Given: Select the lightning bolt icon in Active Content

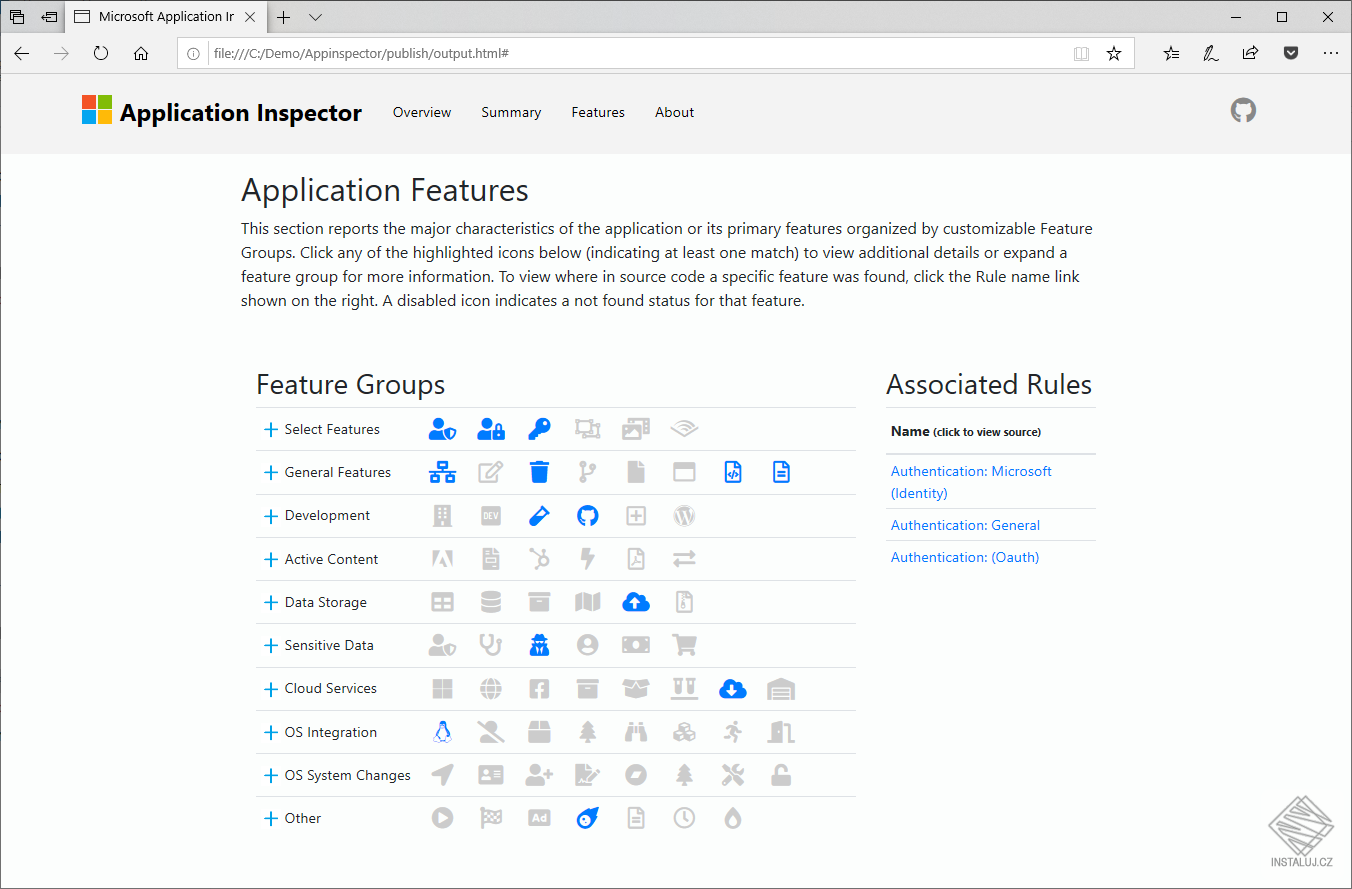Looking at the screenshot, I should pyautogui.click(x=587, y=559).
